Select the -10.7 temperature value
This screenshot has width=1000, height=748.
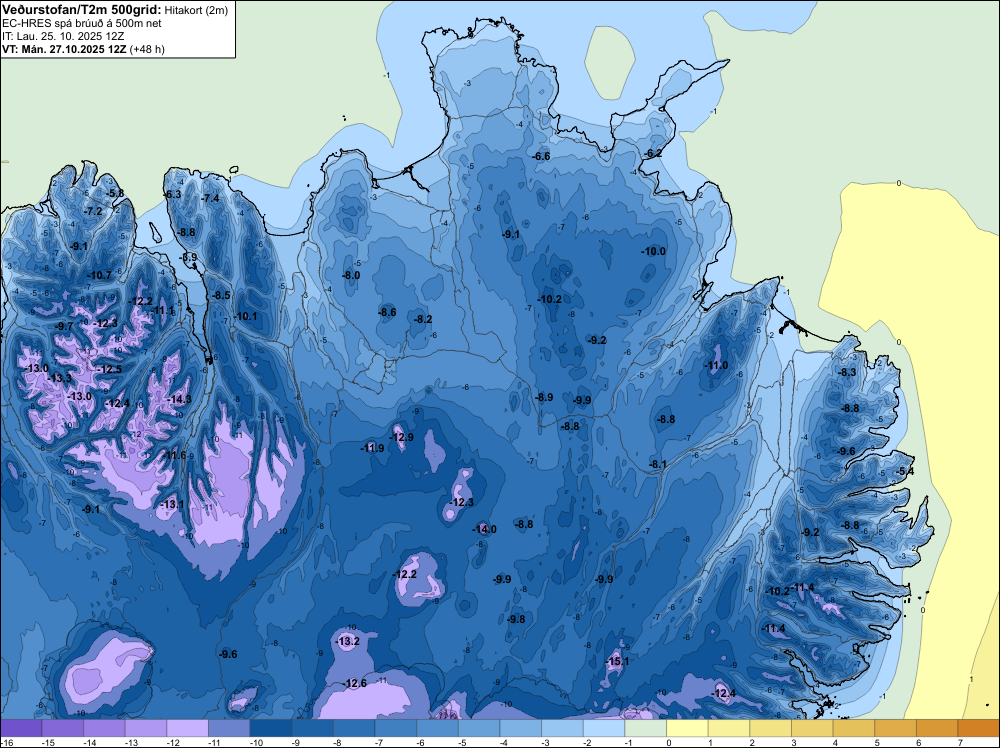pyautogui.click(x=99, y=275)
